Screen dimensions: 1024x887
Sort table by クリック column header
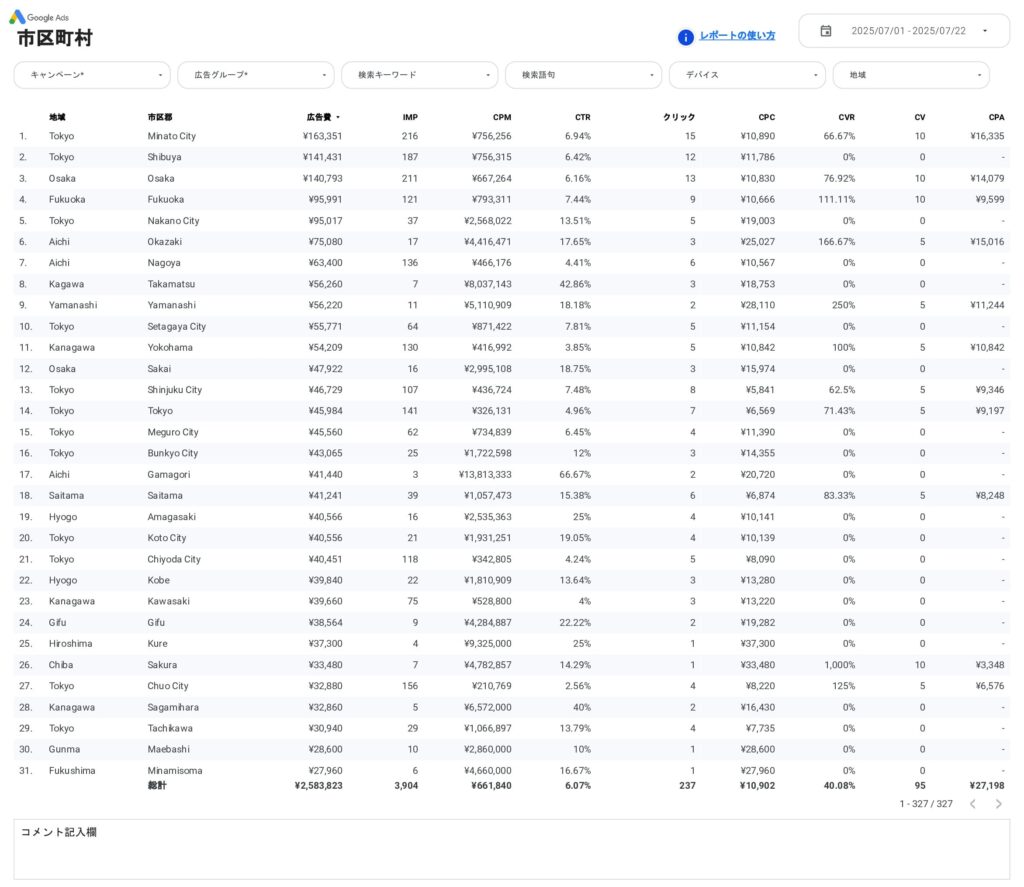point(679,118)
